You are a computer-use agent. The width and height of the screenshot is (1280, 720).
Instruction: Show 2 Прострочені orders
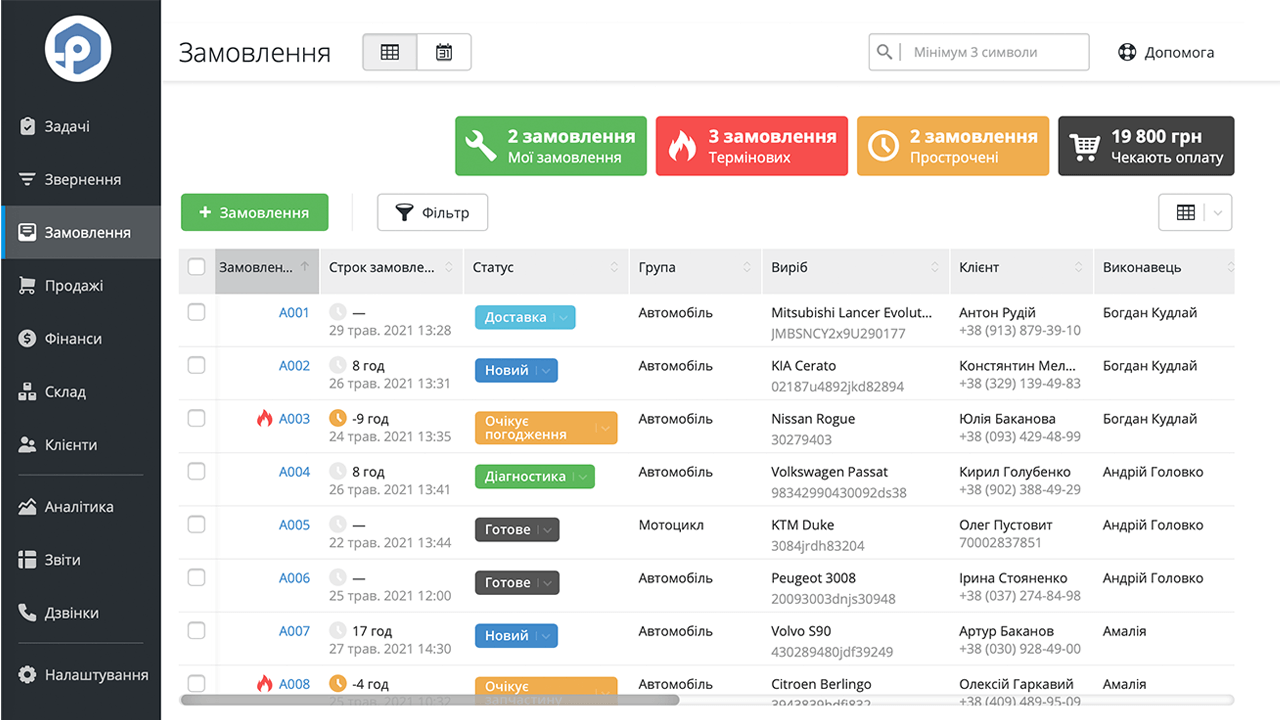(953, 146)
